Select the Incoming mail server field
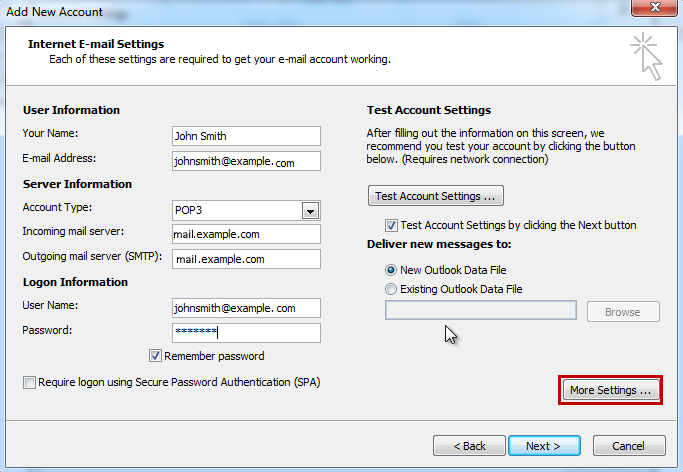Image resolution: width=683 pixels, height=472 pixels. click(246, 234)
